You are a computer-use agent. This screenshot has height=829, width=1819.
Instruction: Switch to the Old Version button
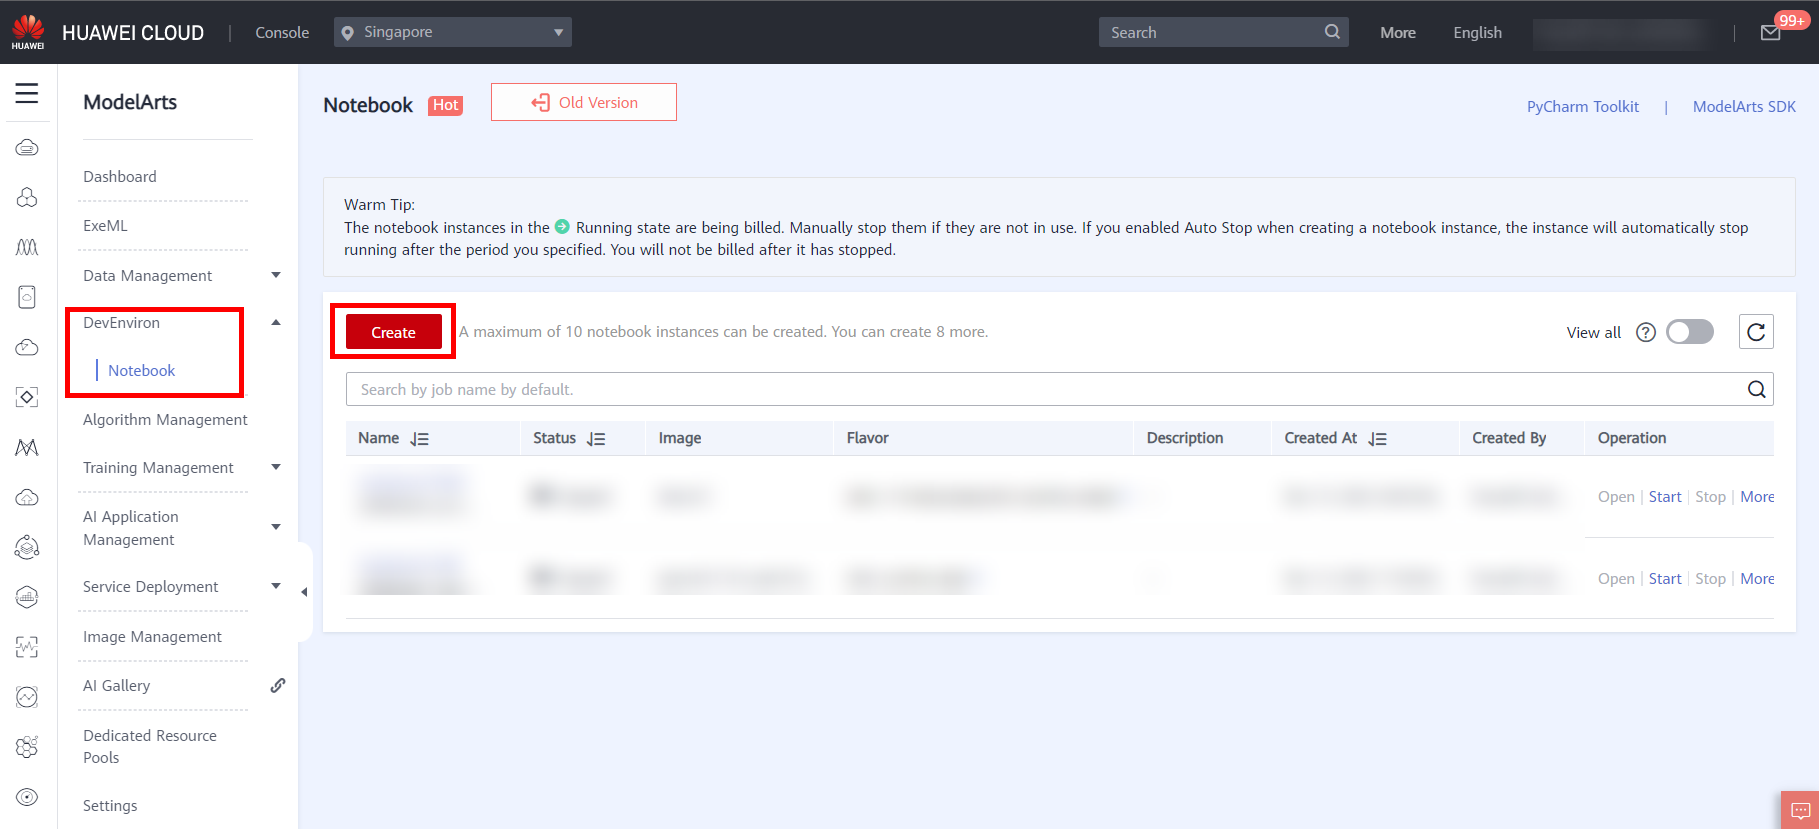[x=584, y=103]
